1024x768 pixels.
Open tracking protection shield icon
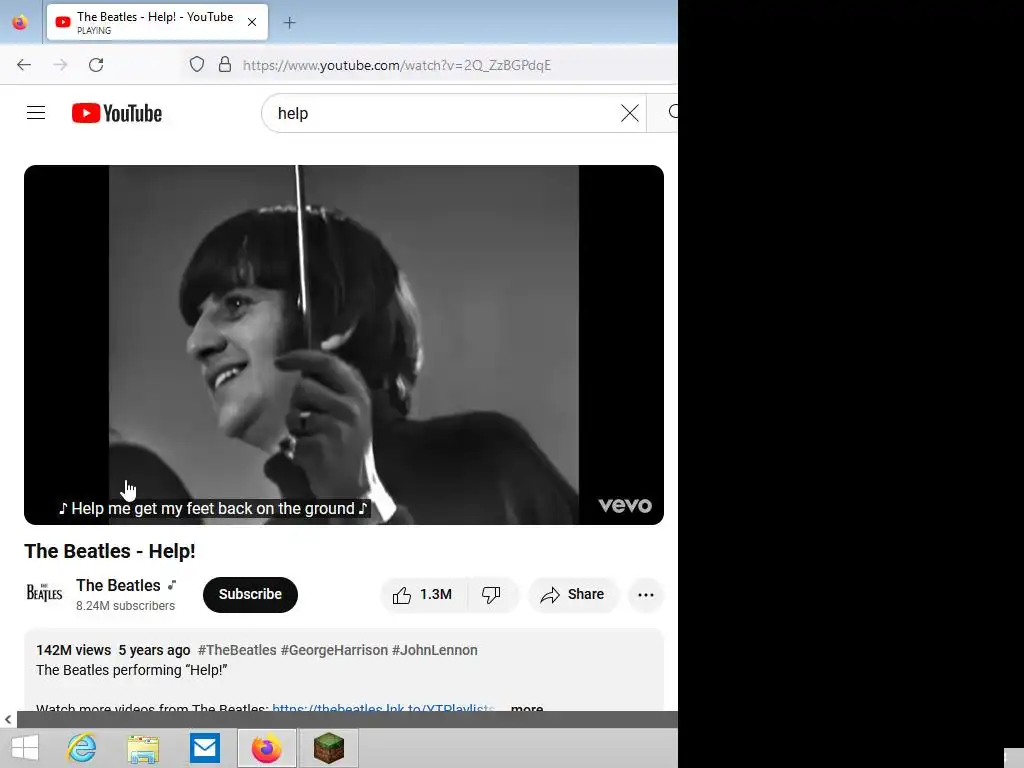pyautogui.click(x=197, y=65)
